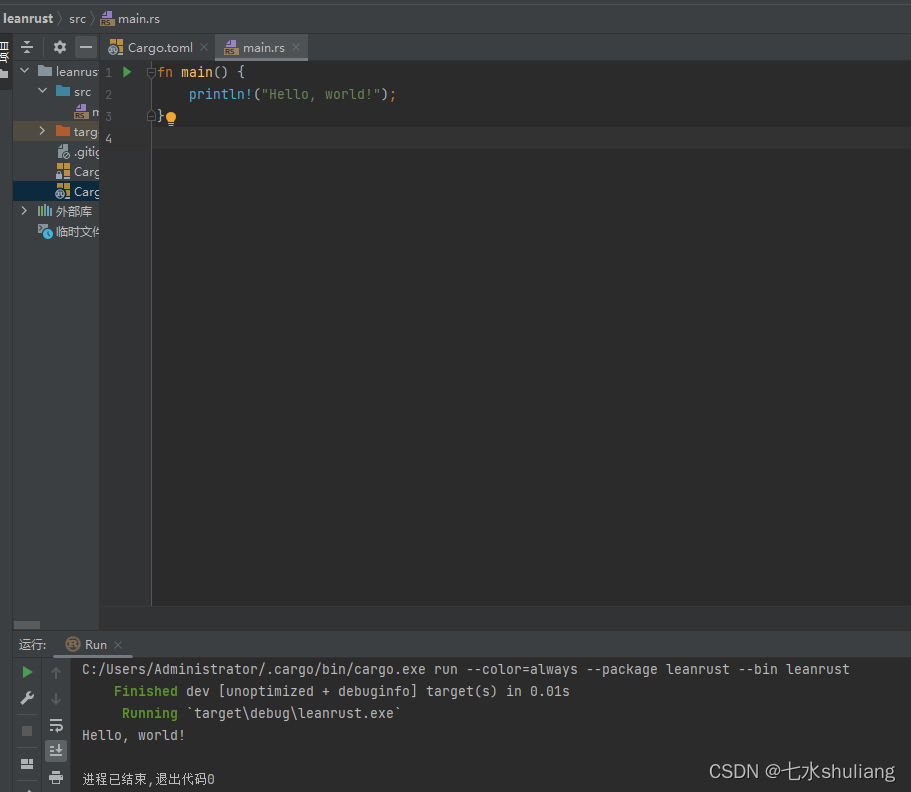Viewport: 911px width, 792px height.
Task: Click leanrust breadcrumb
Action: pos(28,19)
